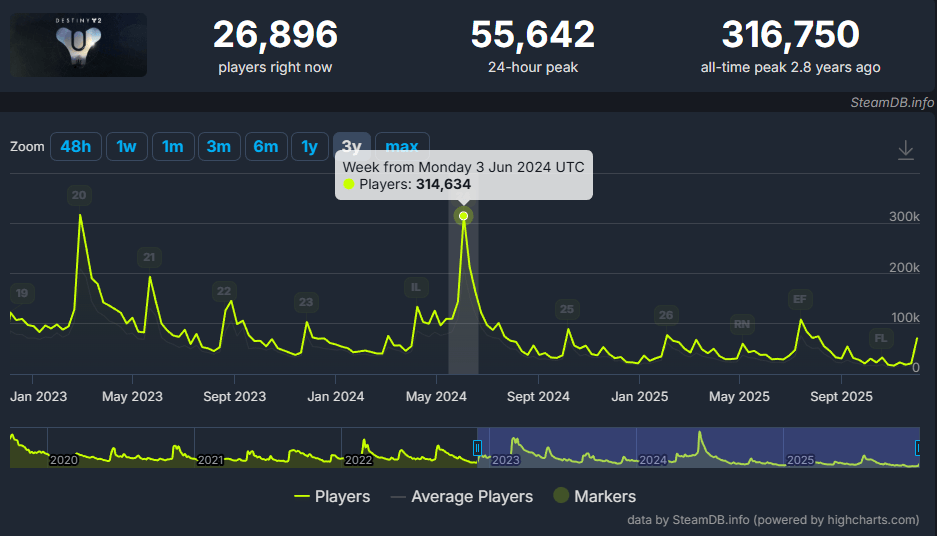Switch zoom to max
This screenshot has height=536, width=937.
[402, 147]
